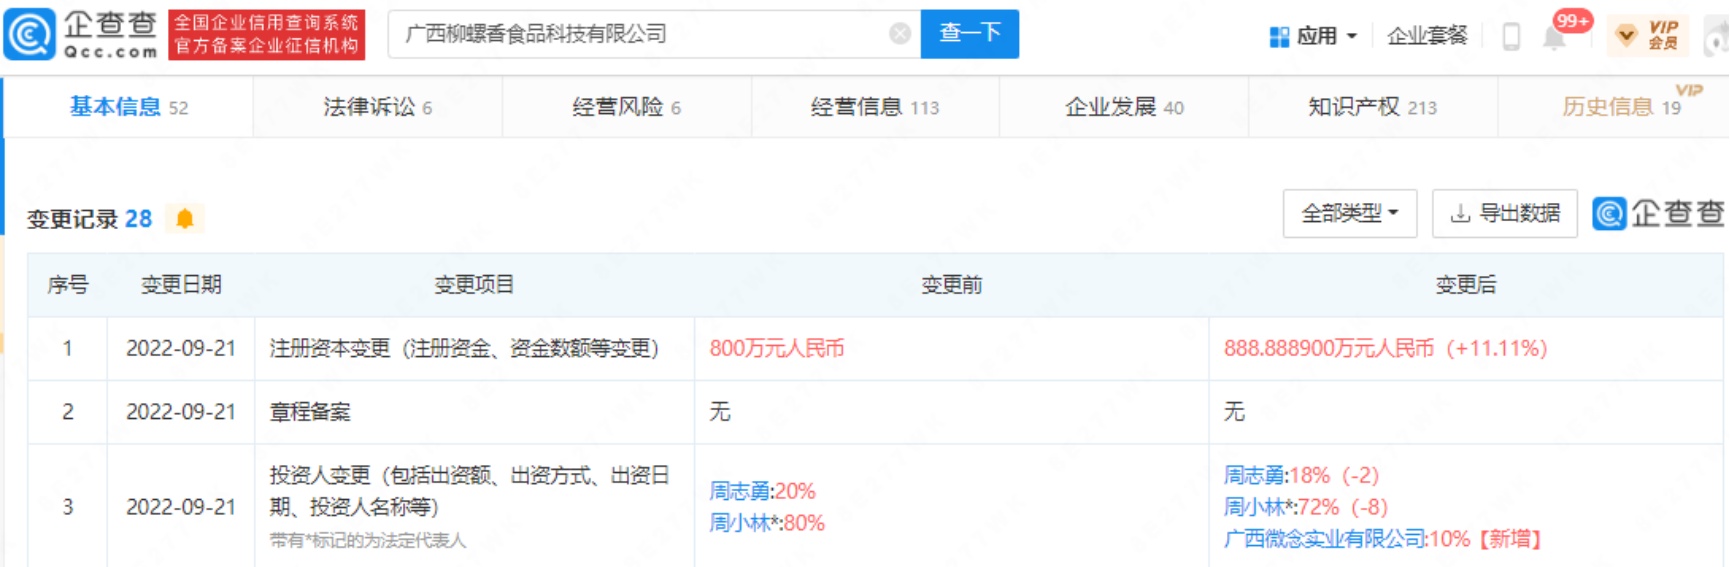The width and height of the screenshot is (1730, 567).
Task: Switch to the 经营风险 tab
Action: (626, 107)
